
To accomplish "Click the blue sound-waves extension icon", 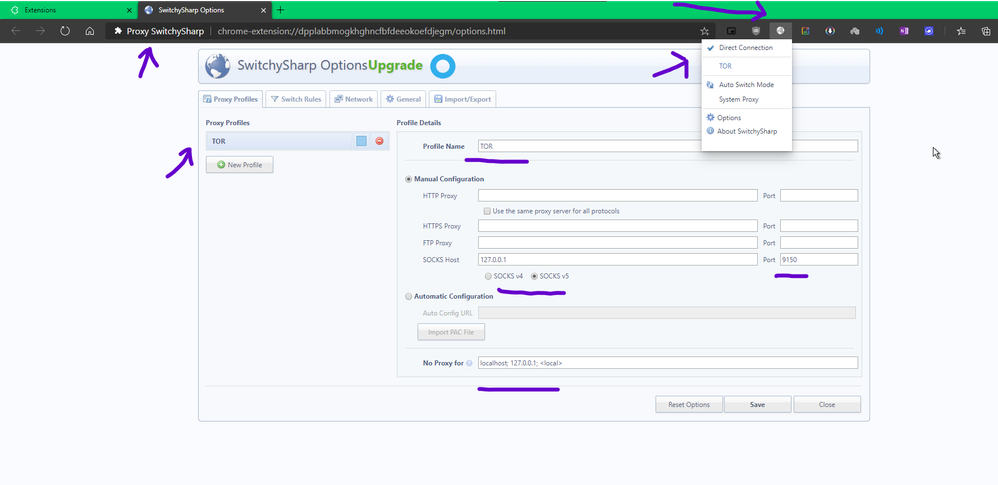I will (x=879, y=31).
